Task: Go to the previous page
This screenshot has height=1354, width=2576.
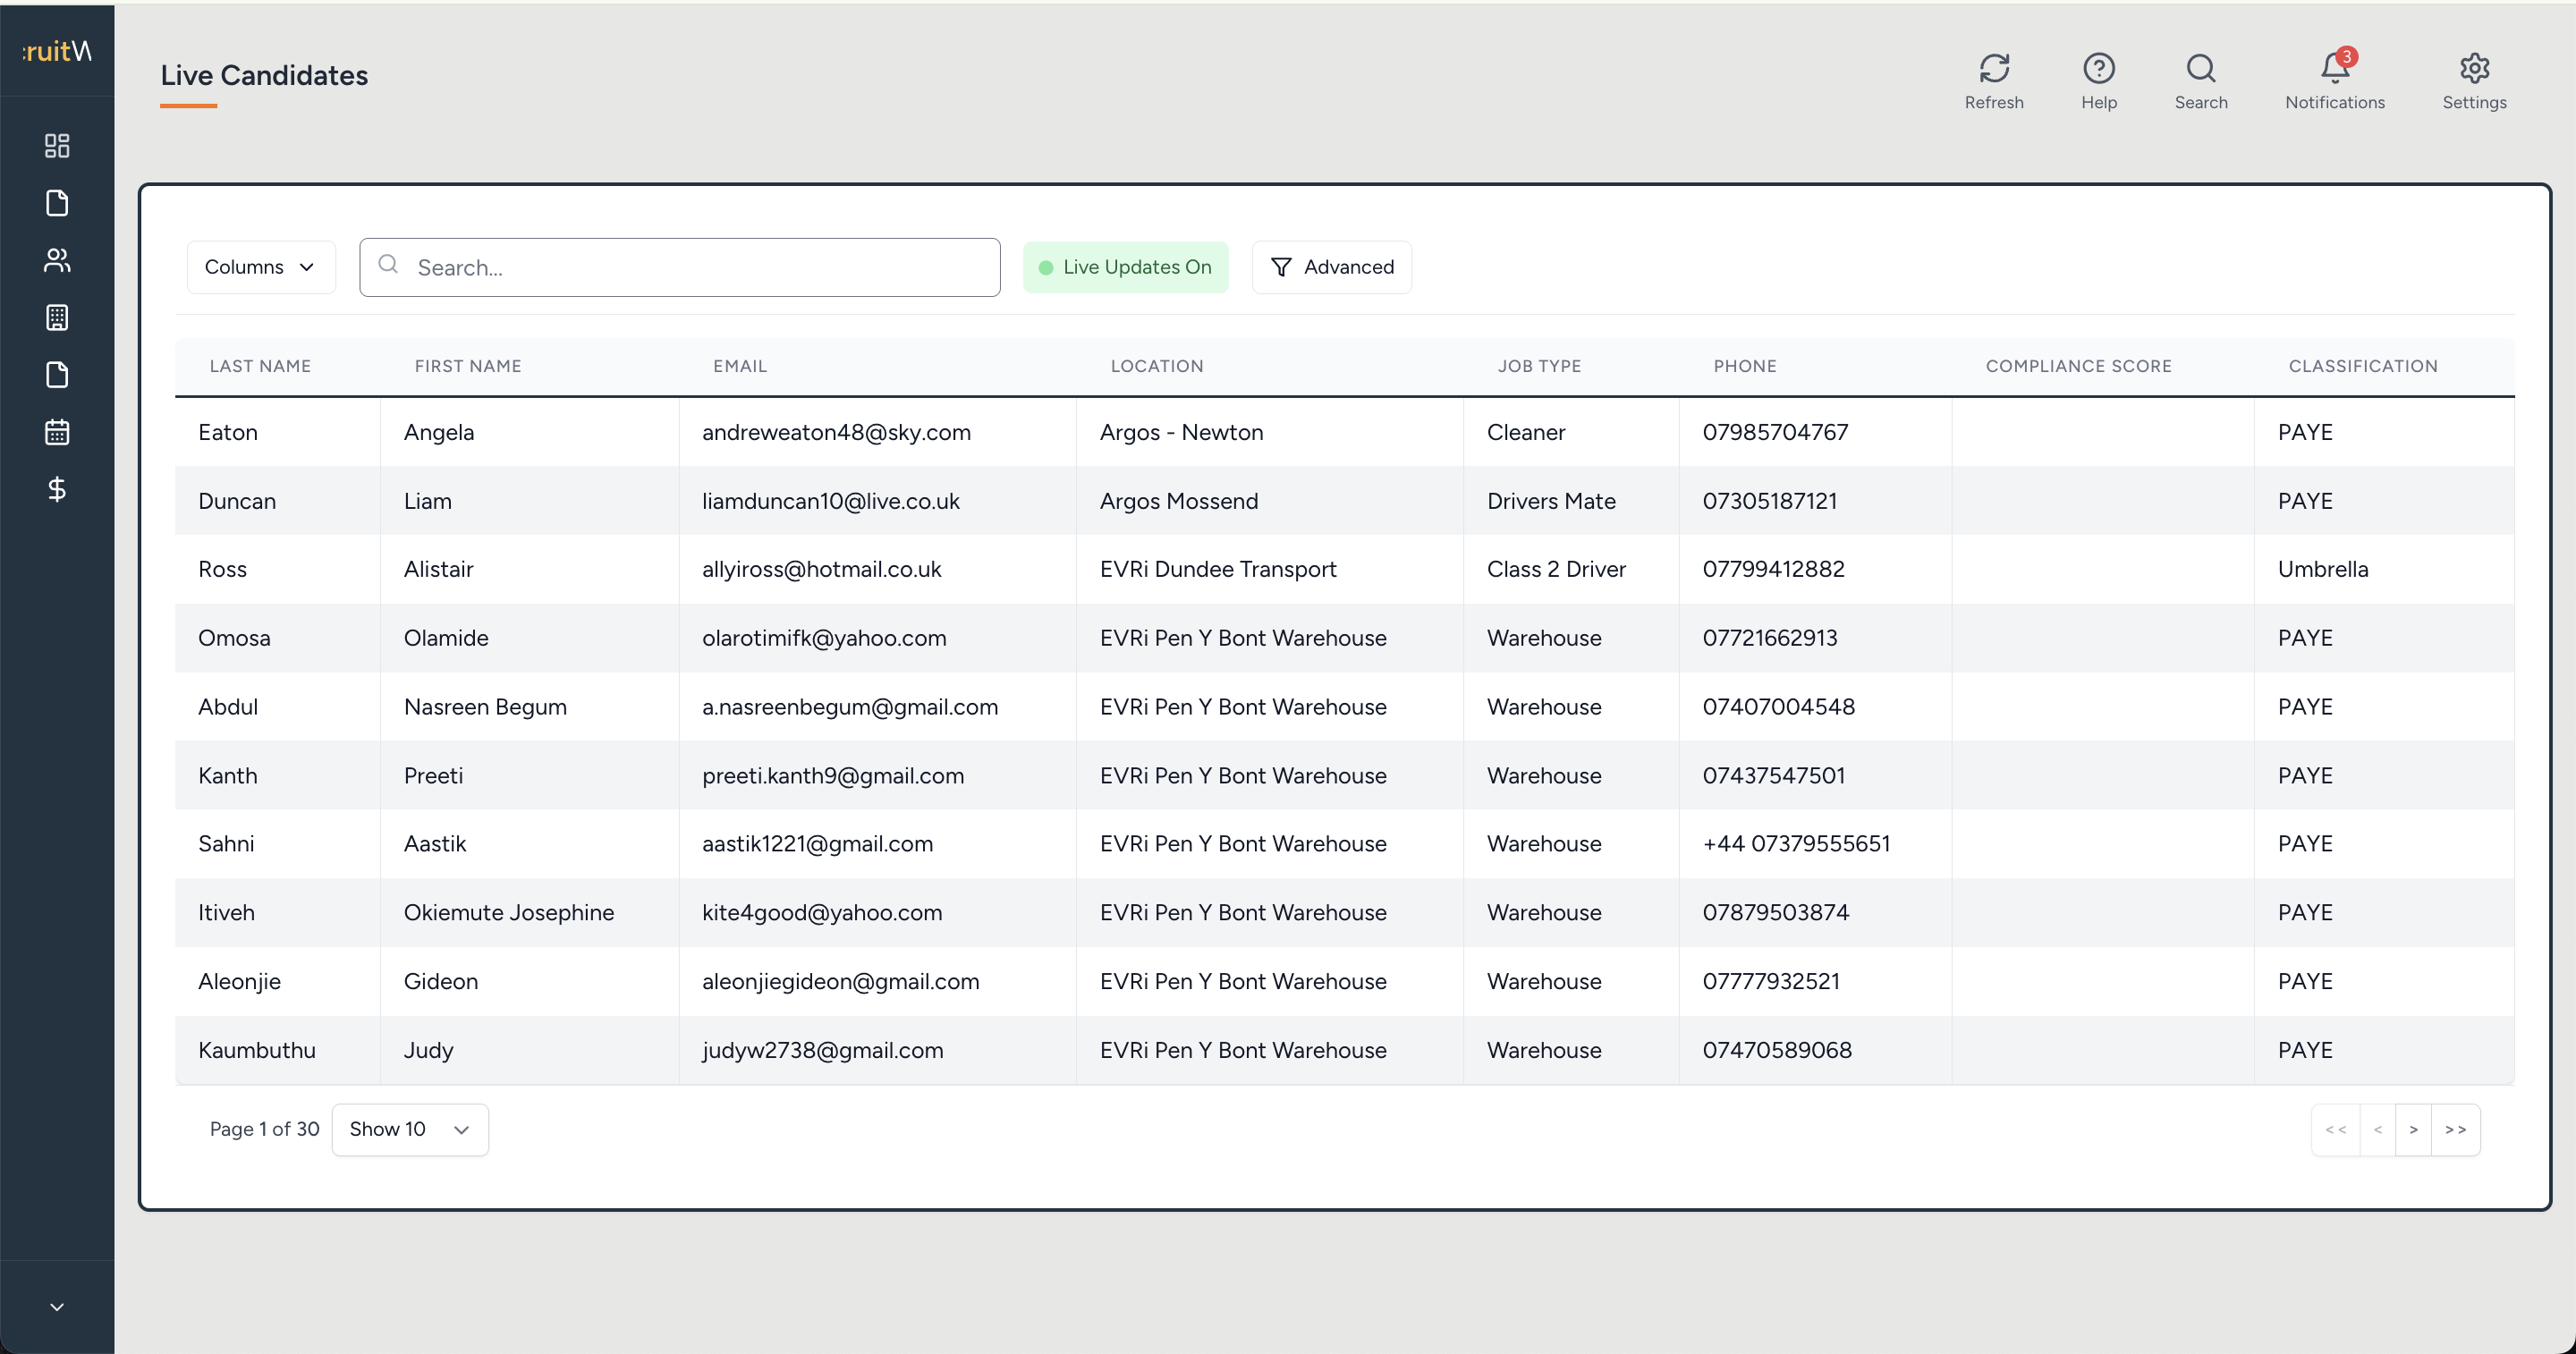Action: [x=2378, y=1130]
